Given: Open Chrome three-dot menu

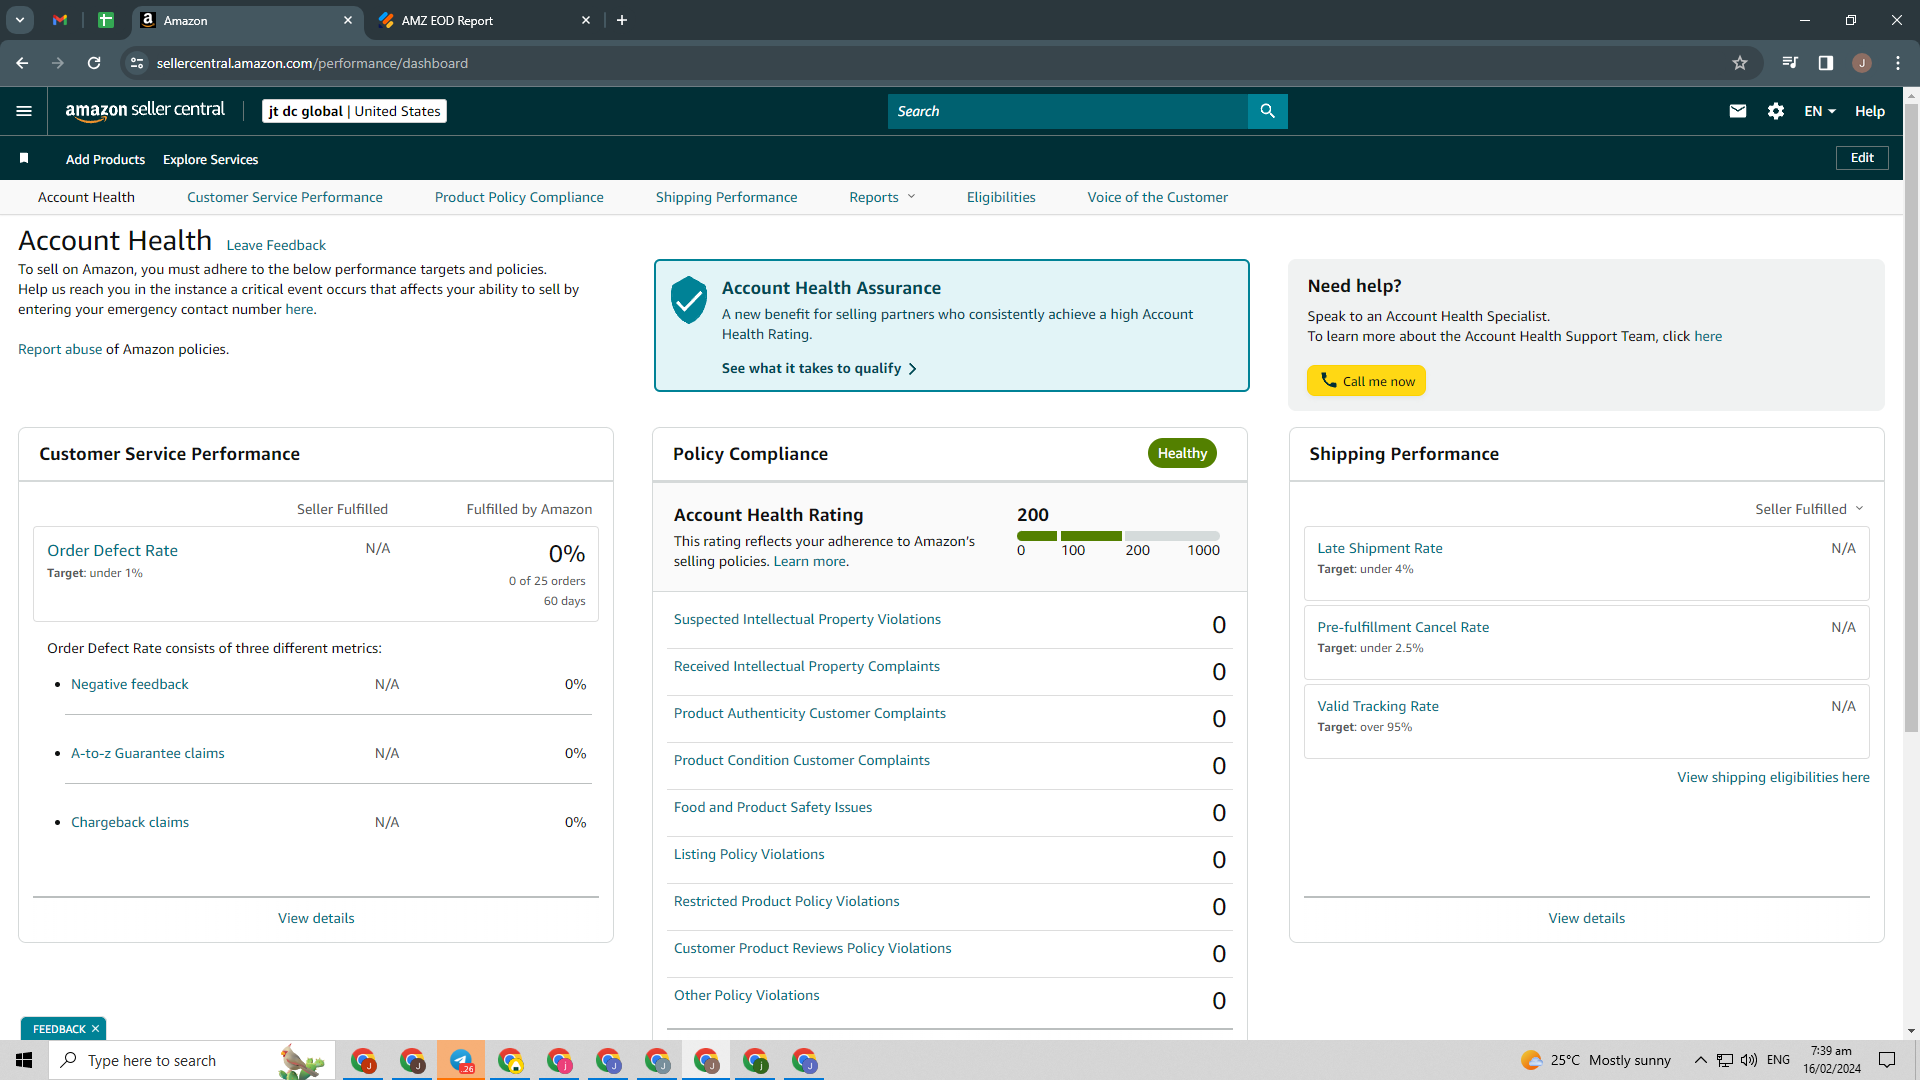Looking at the screenshot, I should coord(1898,63).
